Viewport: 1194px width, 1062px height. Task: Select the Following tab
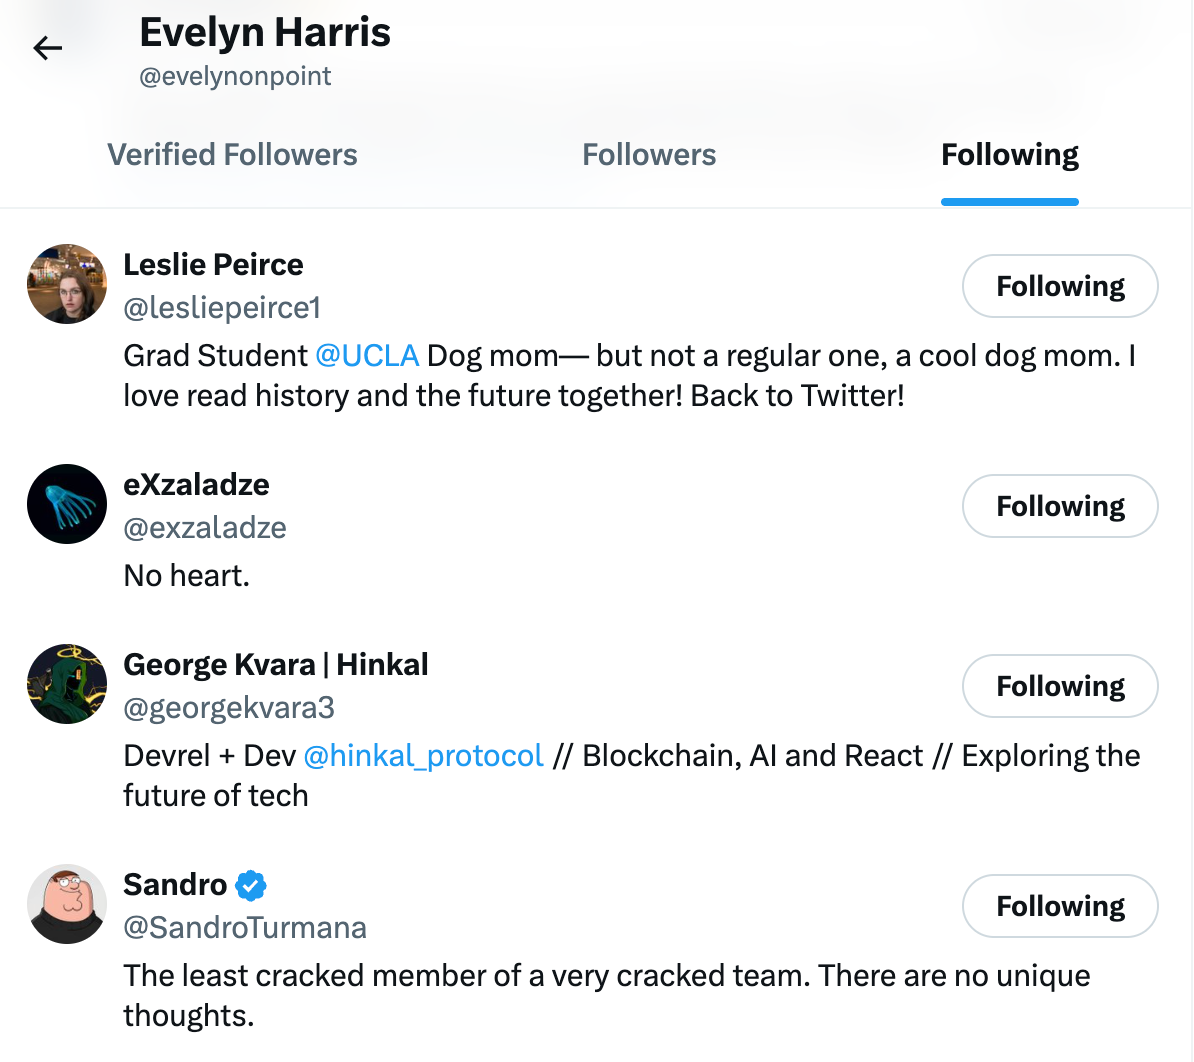[1009, 154]
